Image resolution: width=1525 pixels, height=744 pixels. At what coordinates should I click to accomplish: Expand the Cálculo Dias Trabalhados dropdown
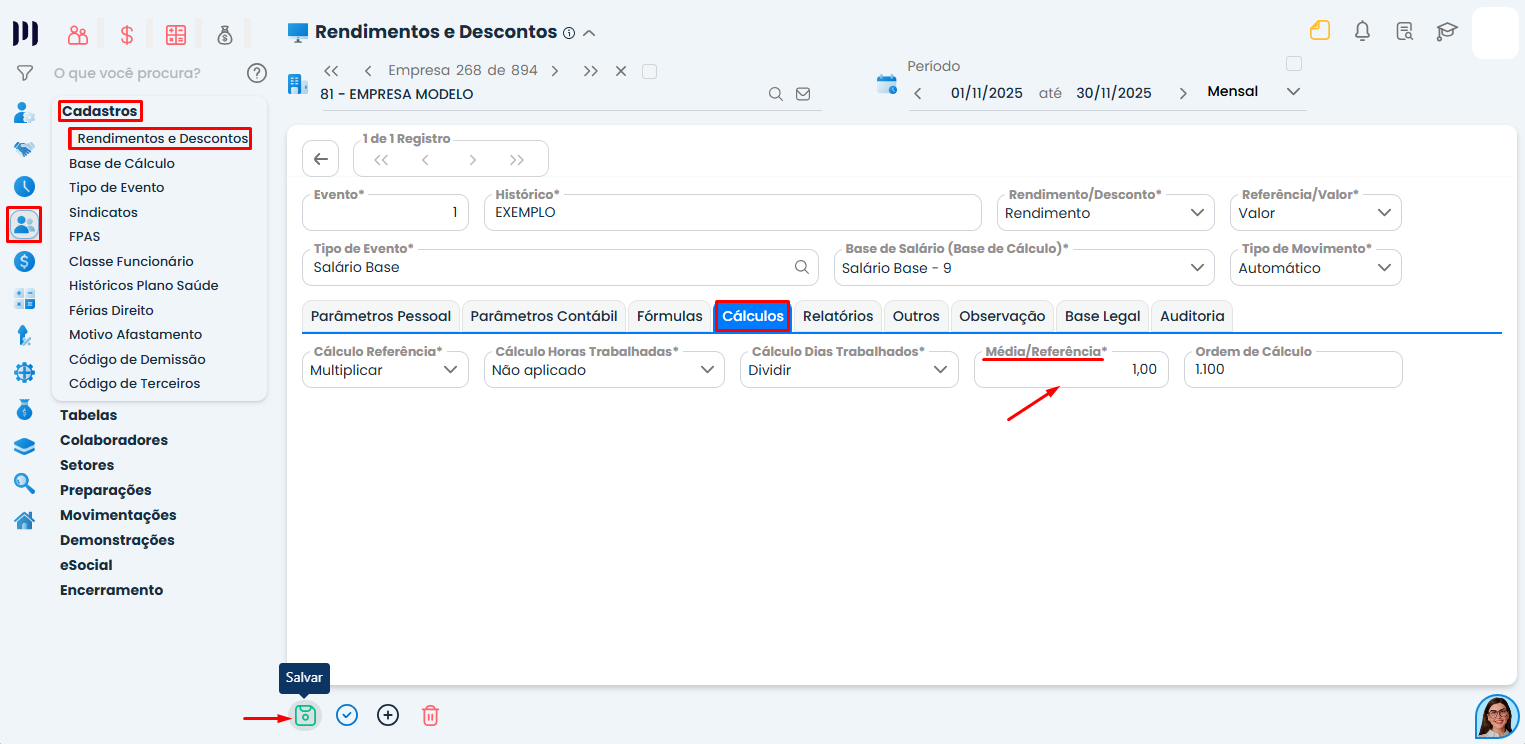pyautogui.click(x=845, y=370)
